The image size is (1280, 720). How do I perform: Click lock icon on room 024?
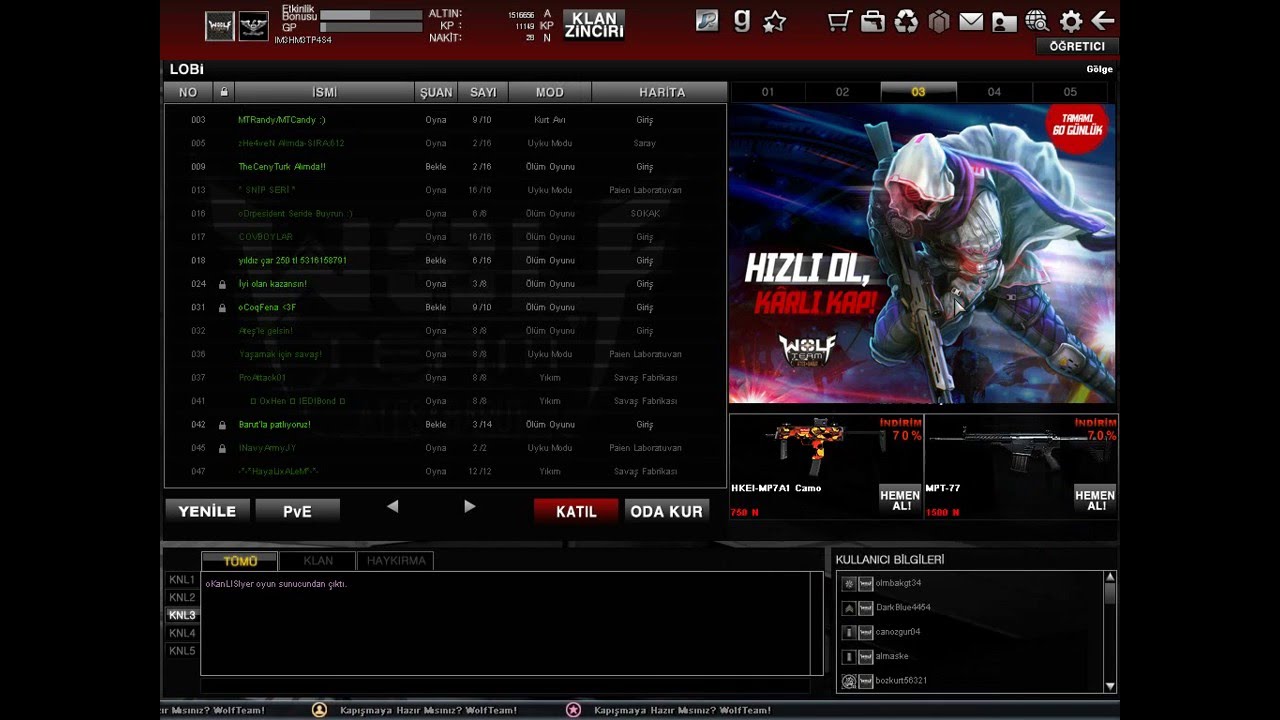222,284
